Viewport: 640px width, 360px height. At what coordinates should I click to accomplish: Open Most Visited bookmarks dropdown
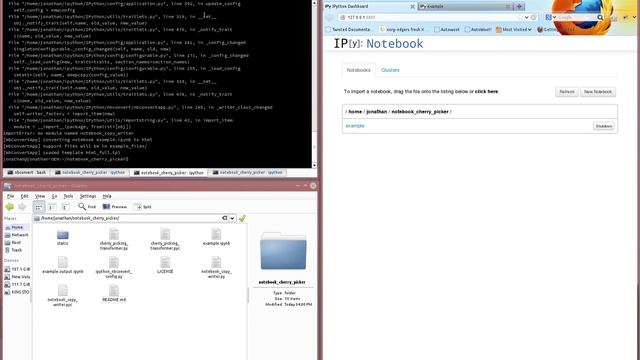click(x=513, y=30)
